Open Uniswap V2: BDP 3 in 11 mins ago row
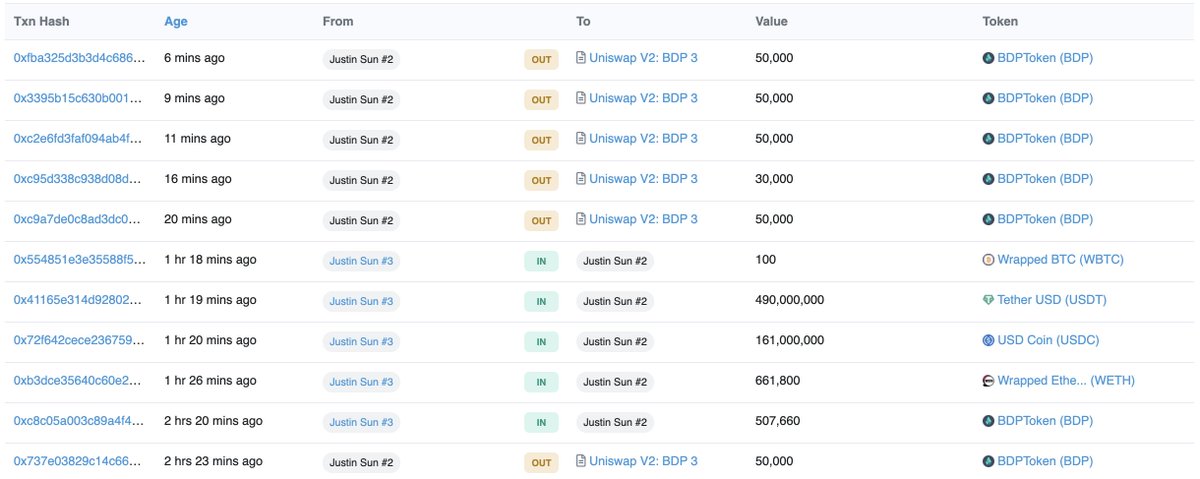 tap(643, 139)
